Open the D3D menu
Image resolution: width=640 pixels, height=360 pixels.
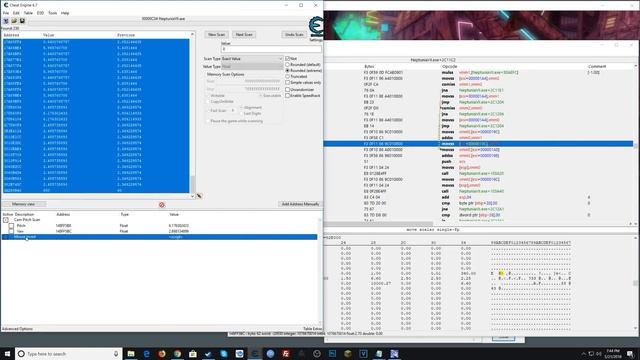40,13
